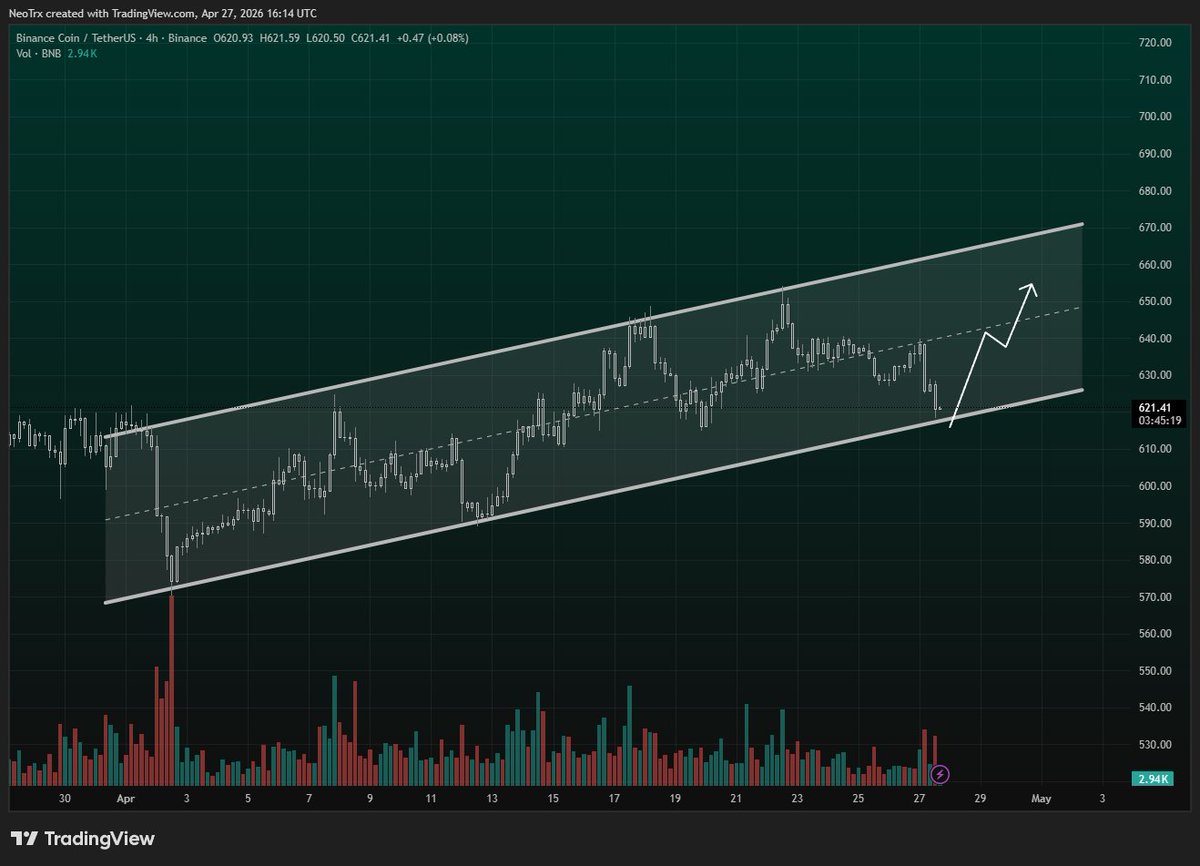
Task: Click the L620.50 low value in legend
Action: coord(324,38)
